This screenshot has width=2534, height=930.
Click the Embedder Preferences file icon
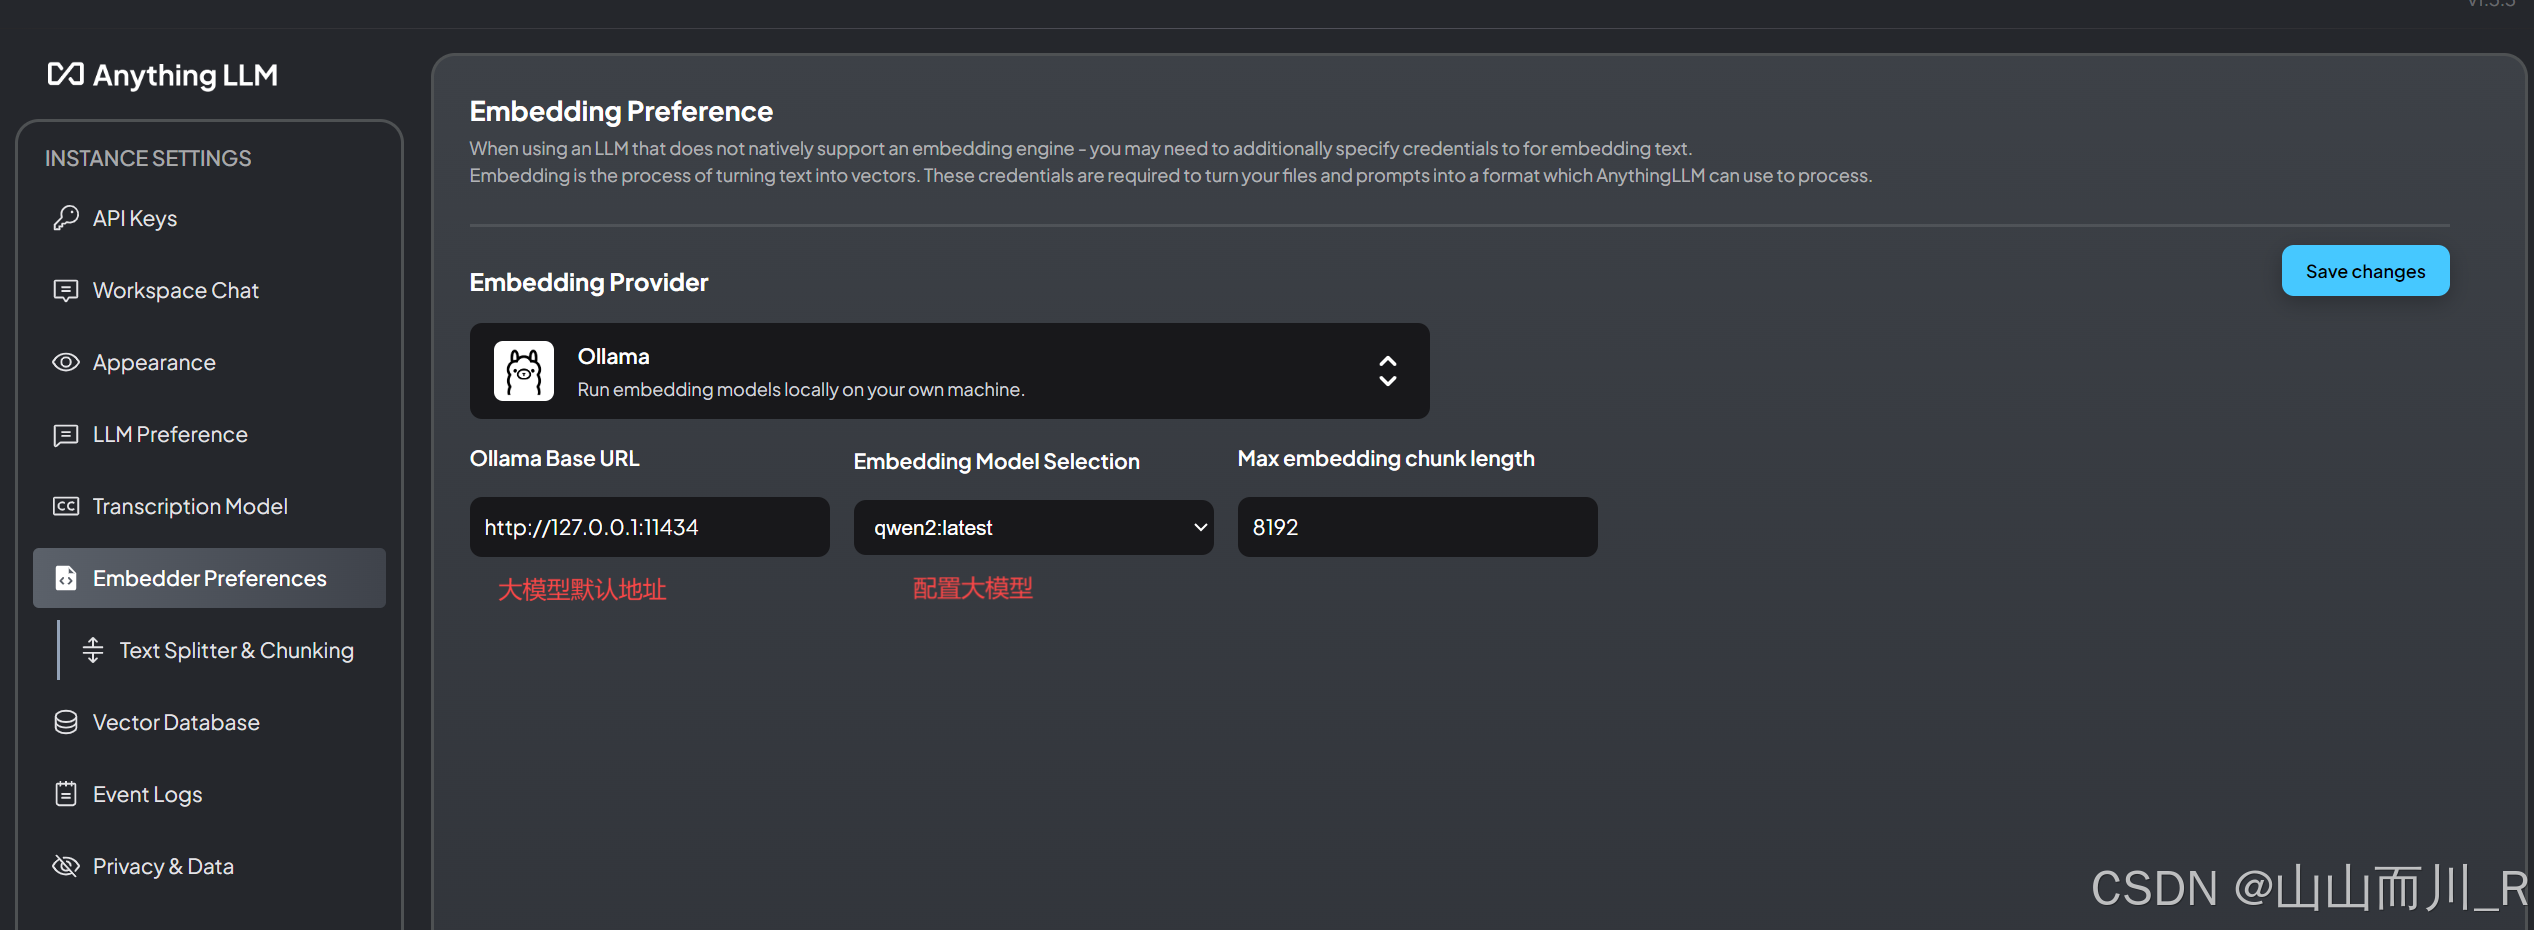coord(66,578)
